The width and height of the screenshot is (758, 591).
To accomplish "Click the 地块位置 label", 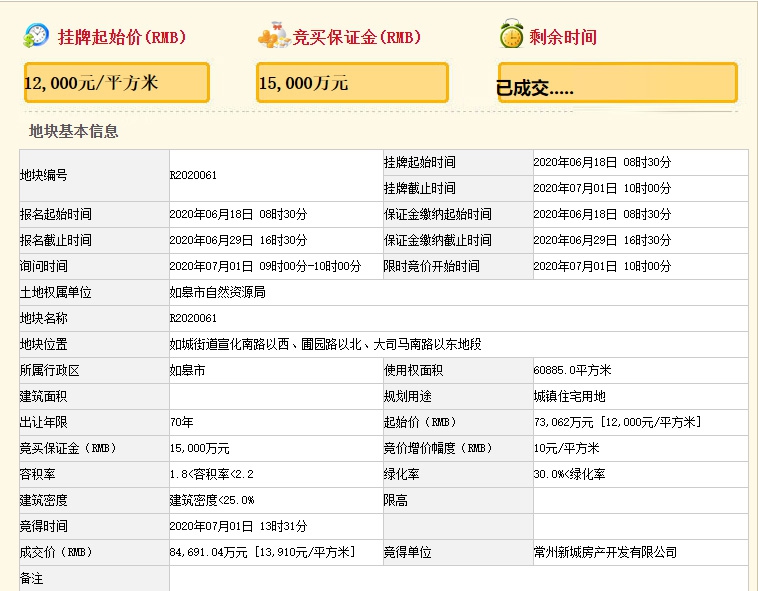I will pyautogui.click(x=44, y=345).
